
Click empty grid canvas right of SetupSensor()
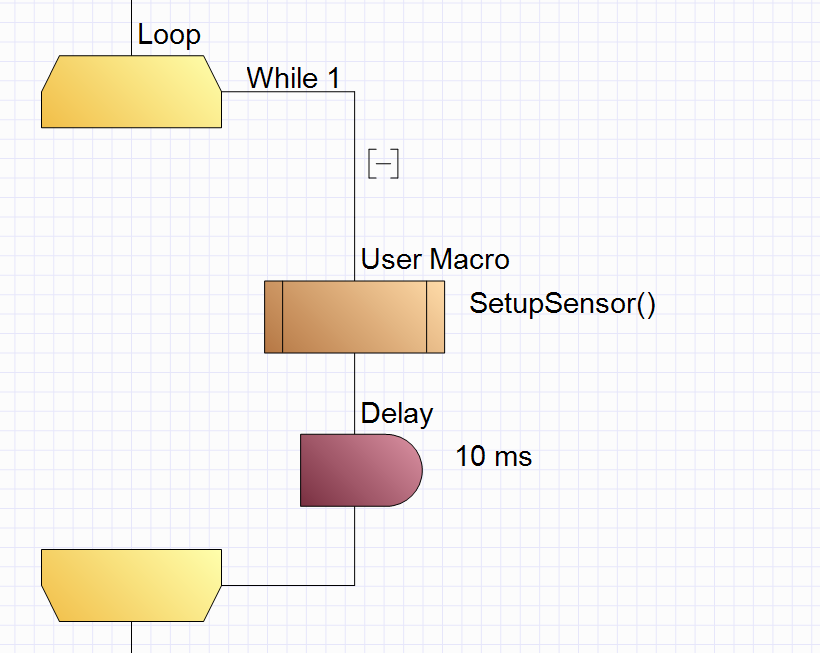pyautogui.click(x=740, y=303)
